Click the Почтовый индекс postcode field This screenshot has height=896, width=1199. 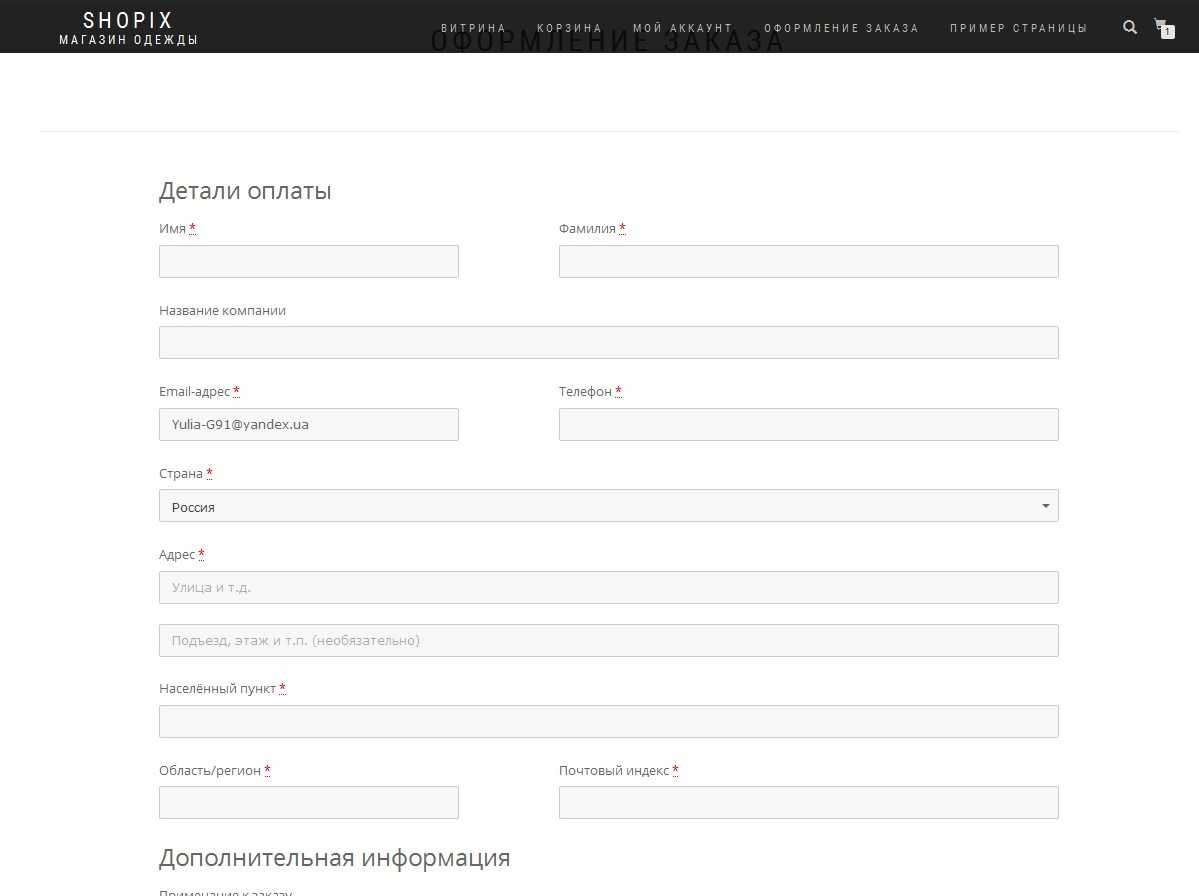[x=808, y=803]
